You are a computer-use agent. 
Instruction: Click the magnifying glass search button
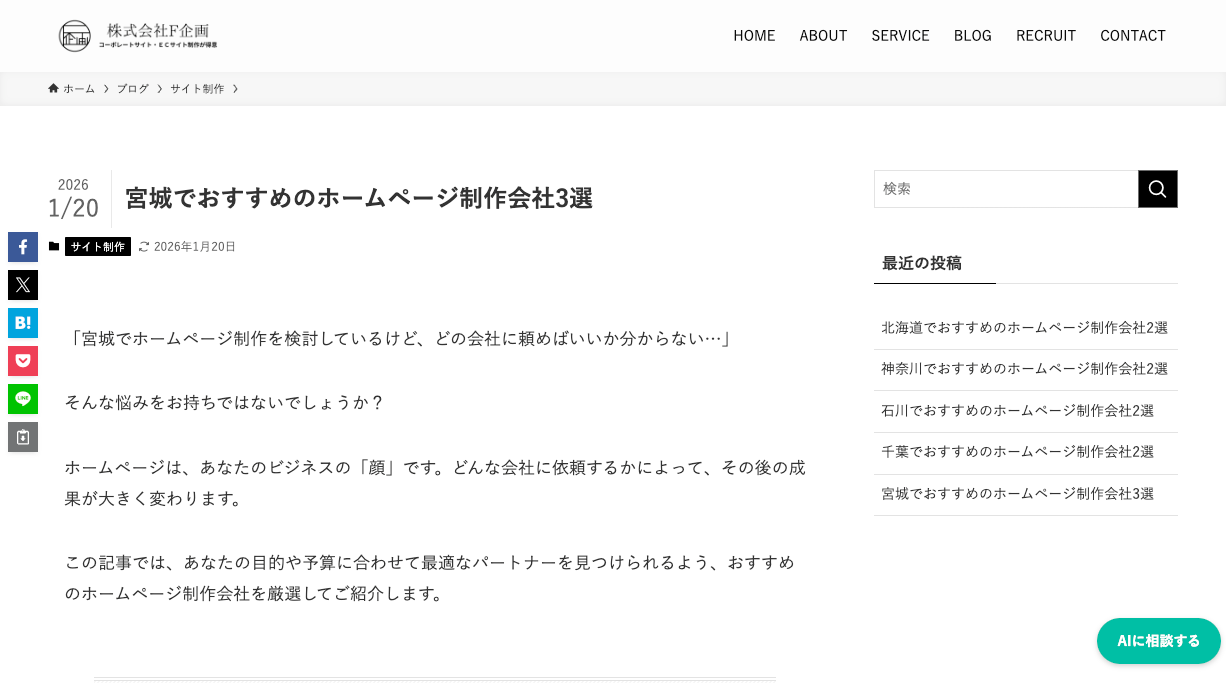click(x=1157, y=189)
